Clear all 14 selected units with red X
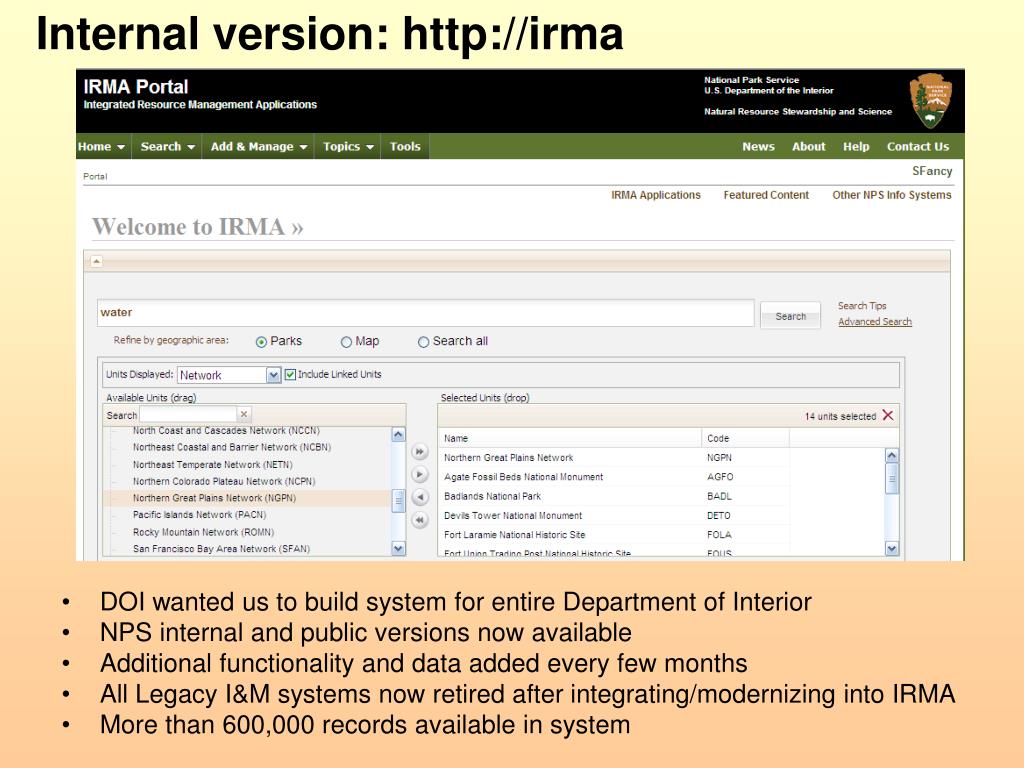Viewport: 1024px width, 768px height. (x=888, y=415)
